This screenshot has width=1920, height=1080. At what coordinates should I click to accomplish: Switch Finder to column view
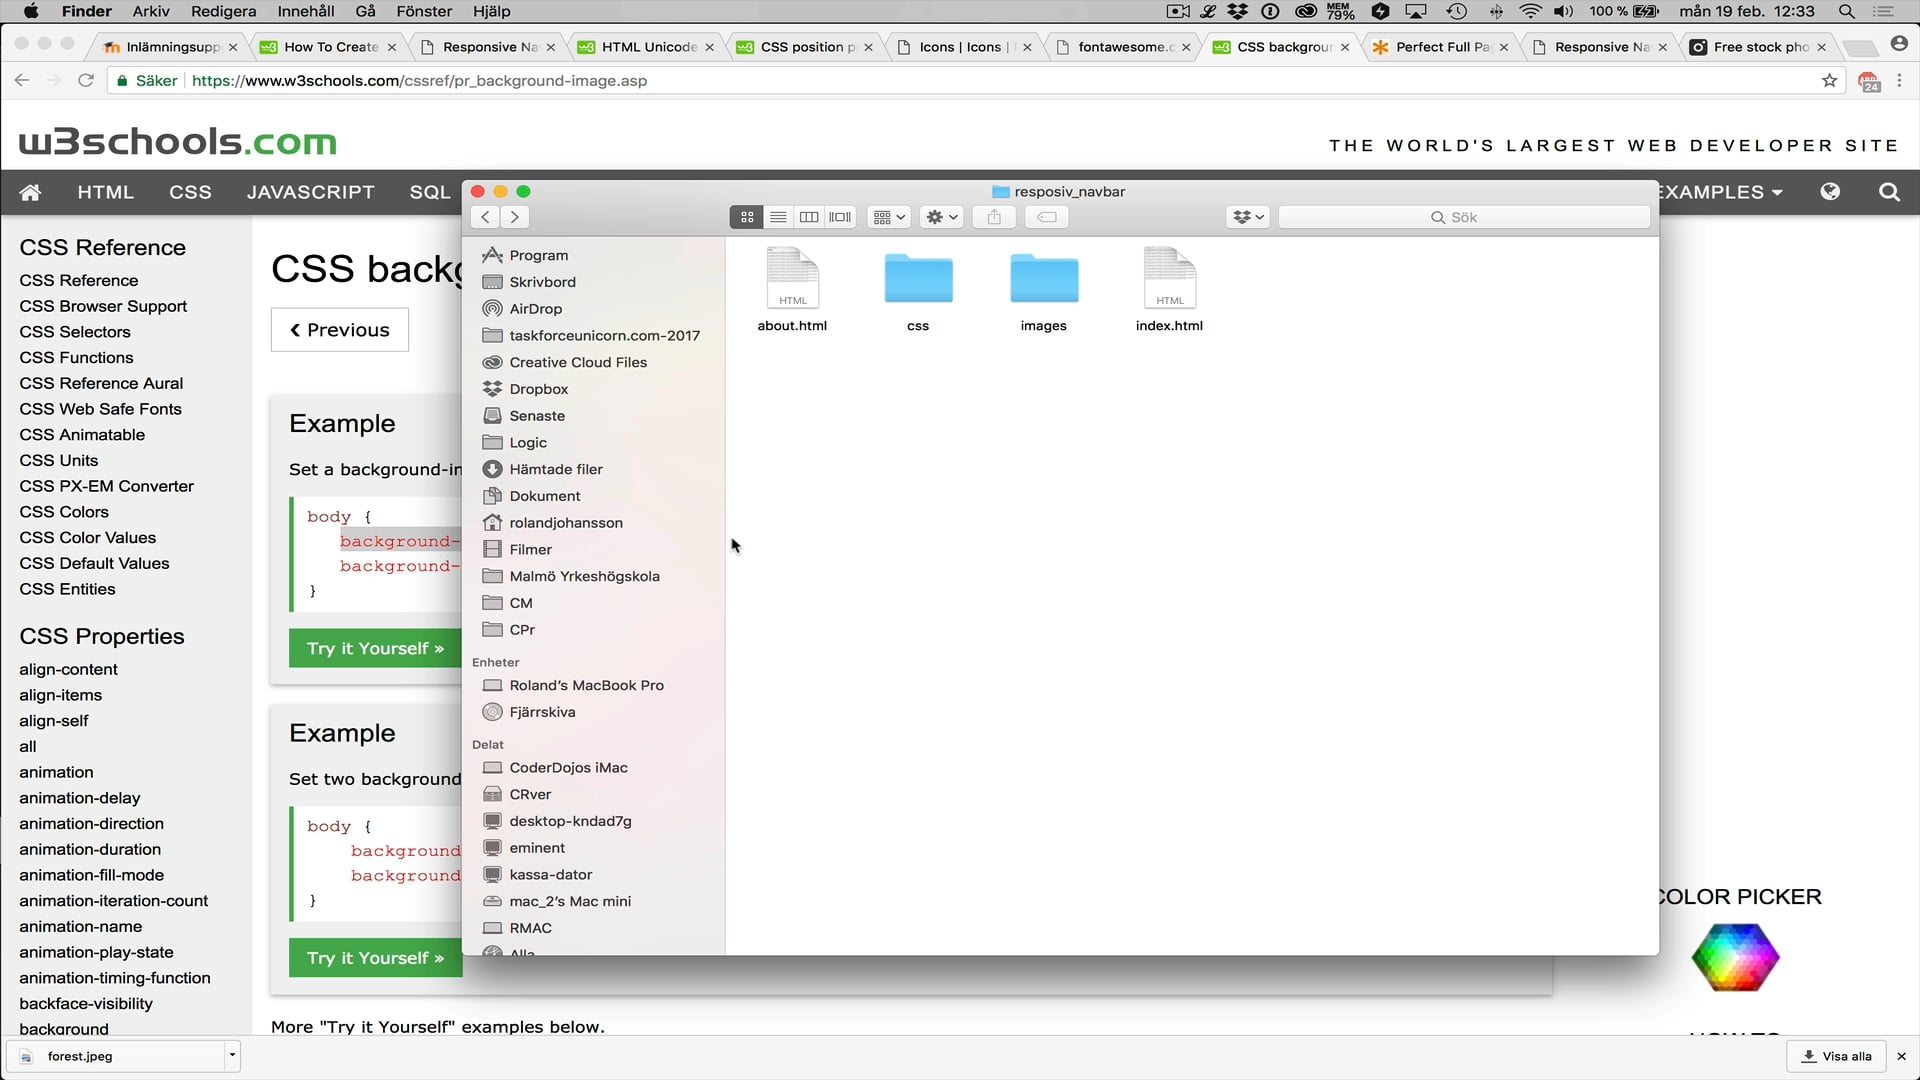(809, 217)
